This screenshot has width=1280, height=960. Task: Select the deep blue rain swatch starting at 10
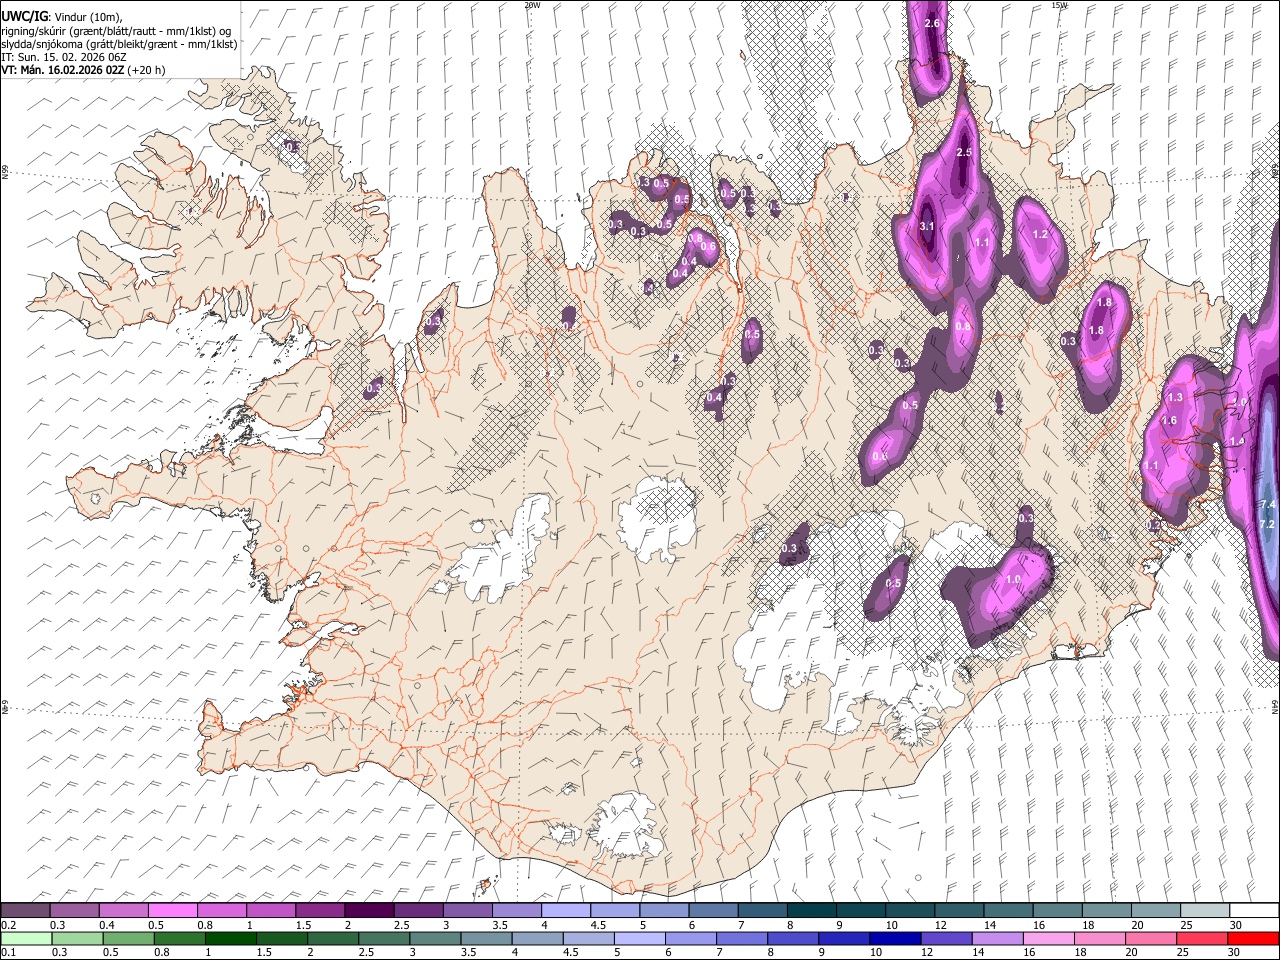click(895, 938)
